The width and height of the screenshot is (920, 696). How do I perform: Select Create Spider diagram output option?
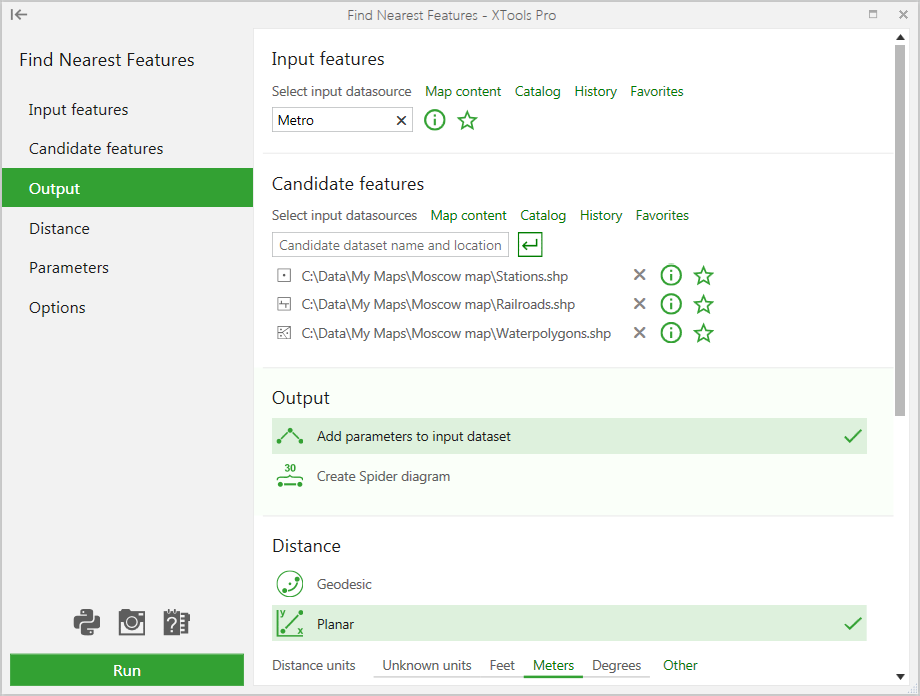[x=383, y=477]
